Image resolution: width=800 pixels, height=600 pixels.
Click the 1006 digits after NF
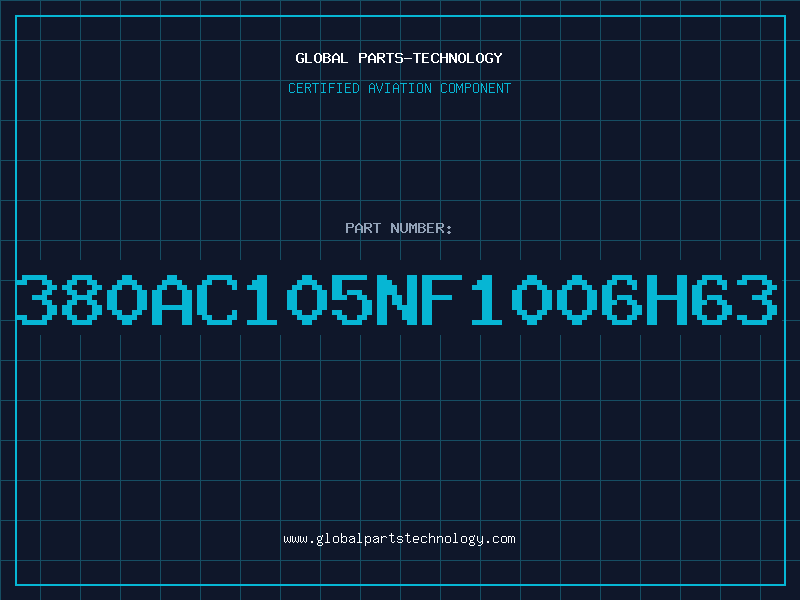click(556, 299)
